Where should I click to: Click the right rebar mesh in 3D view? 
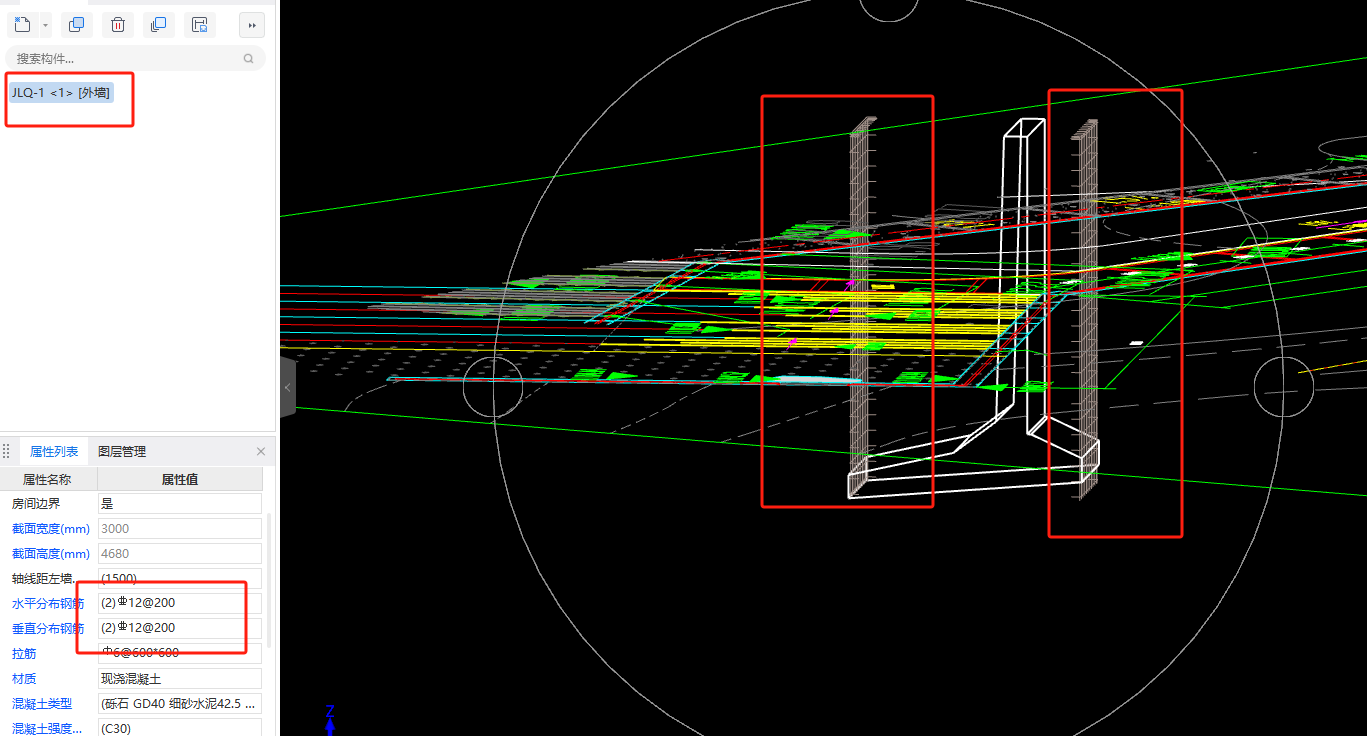(1084, 310)
